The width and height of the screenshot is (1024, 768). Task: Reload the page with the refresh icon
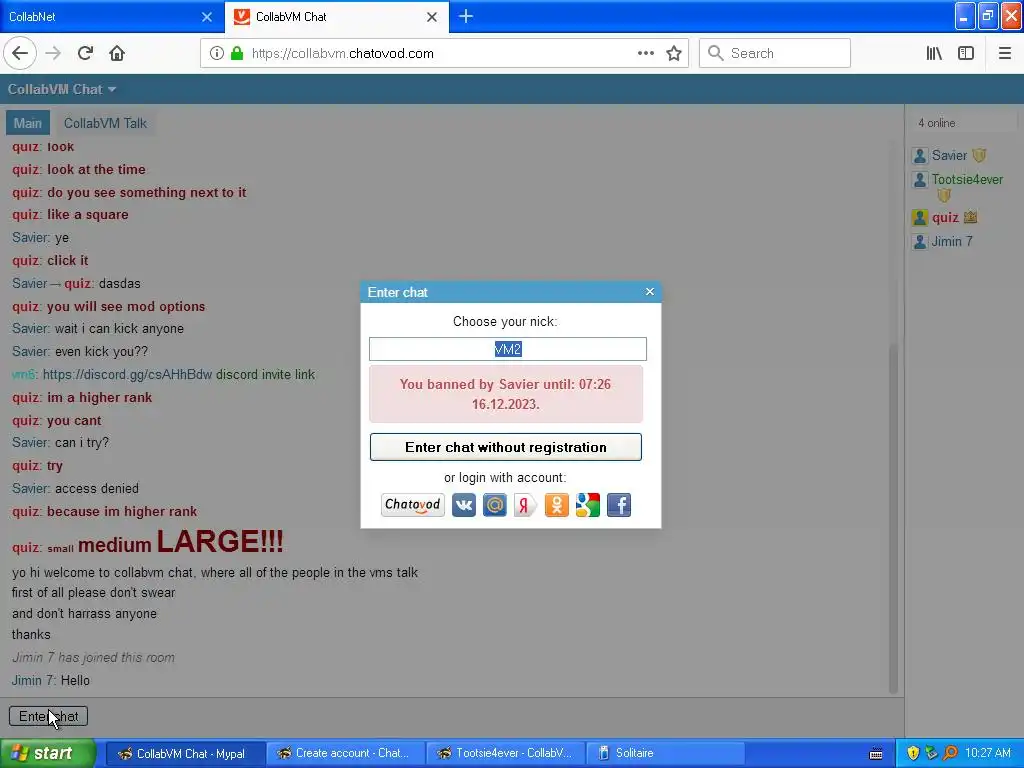[85, 54]
